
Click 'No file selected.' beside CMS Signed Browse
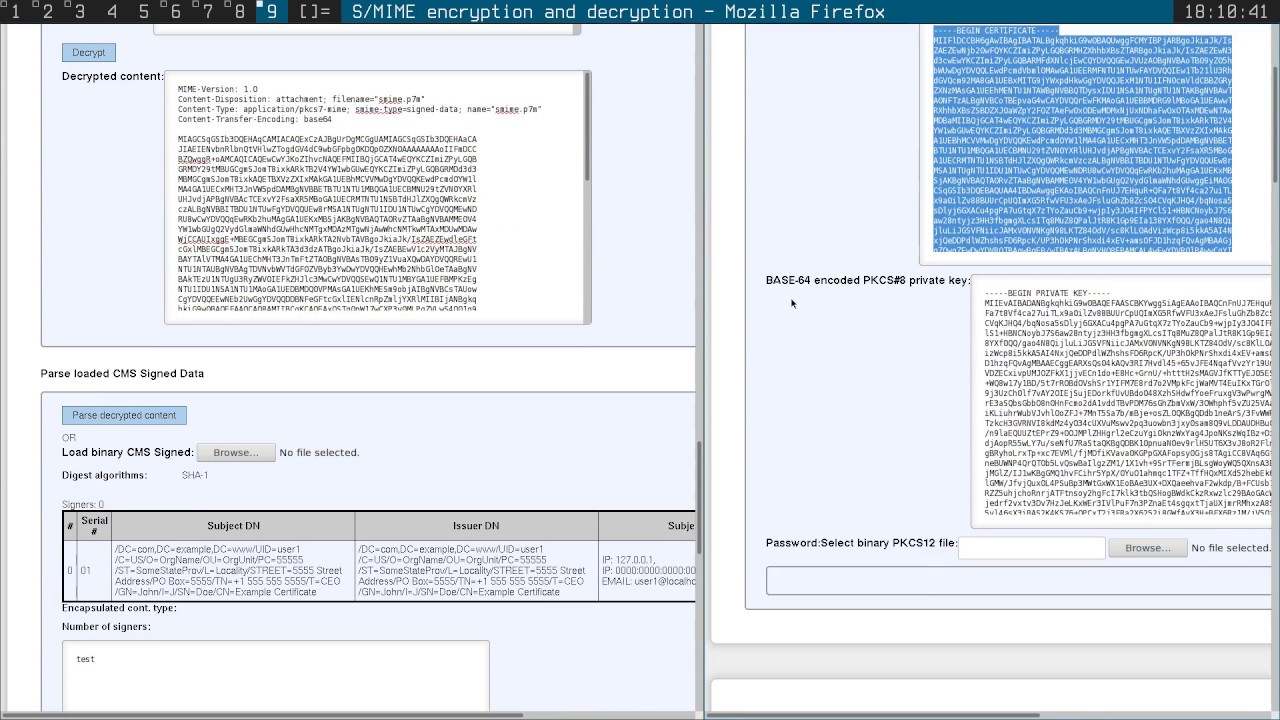(319, 453)
